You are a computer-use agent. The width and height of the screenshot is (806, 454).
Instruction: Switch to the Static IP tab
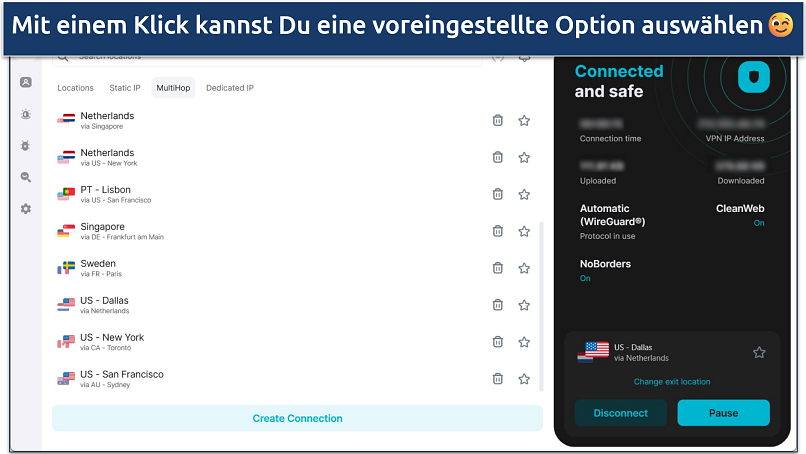click(125, 88)
